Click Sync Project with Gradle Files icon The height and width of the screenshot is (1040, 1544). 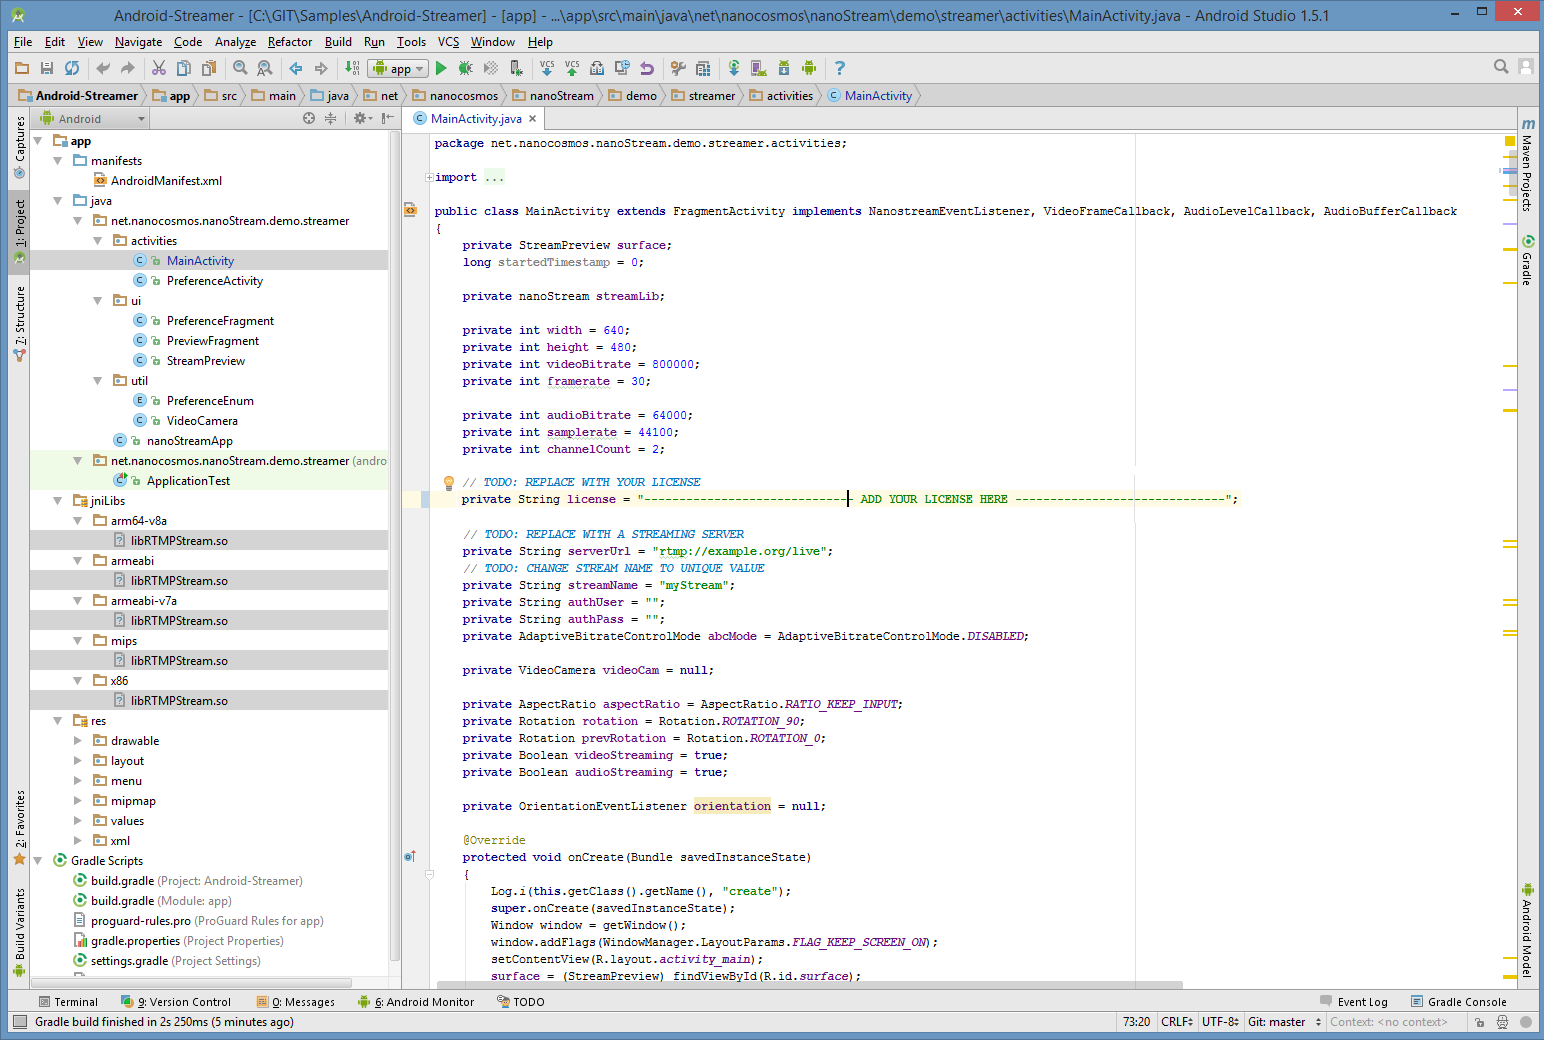(x=734, y=68)
